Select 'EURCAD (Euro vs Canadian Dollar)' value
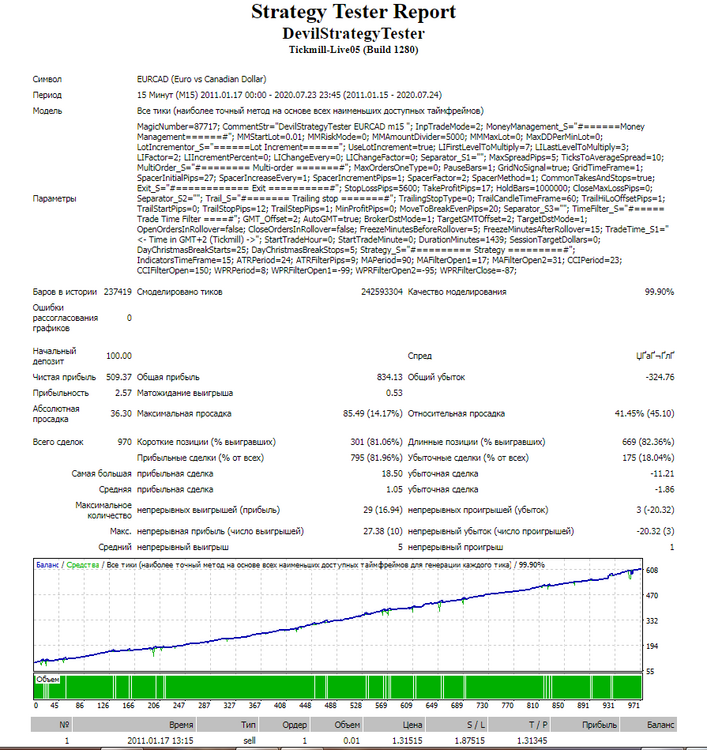 click(x=201, y=79)
